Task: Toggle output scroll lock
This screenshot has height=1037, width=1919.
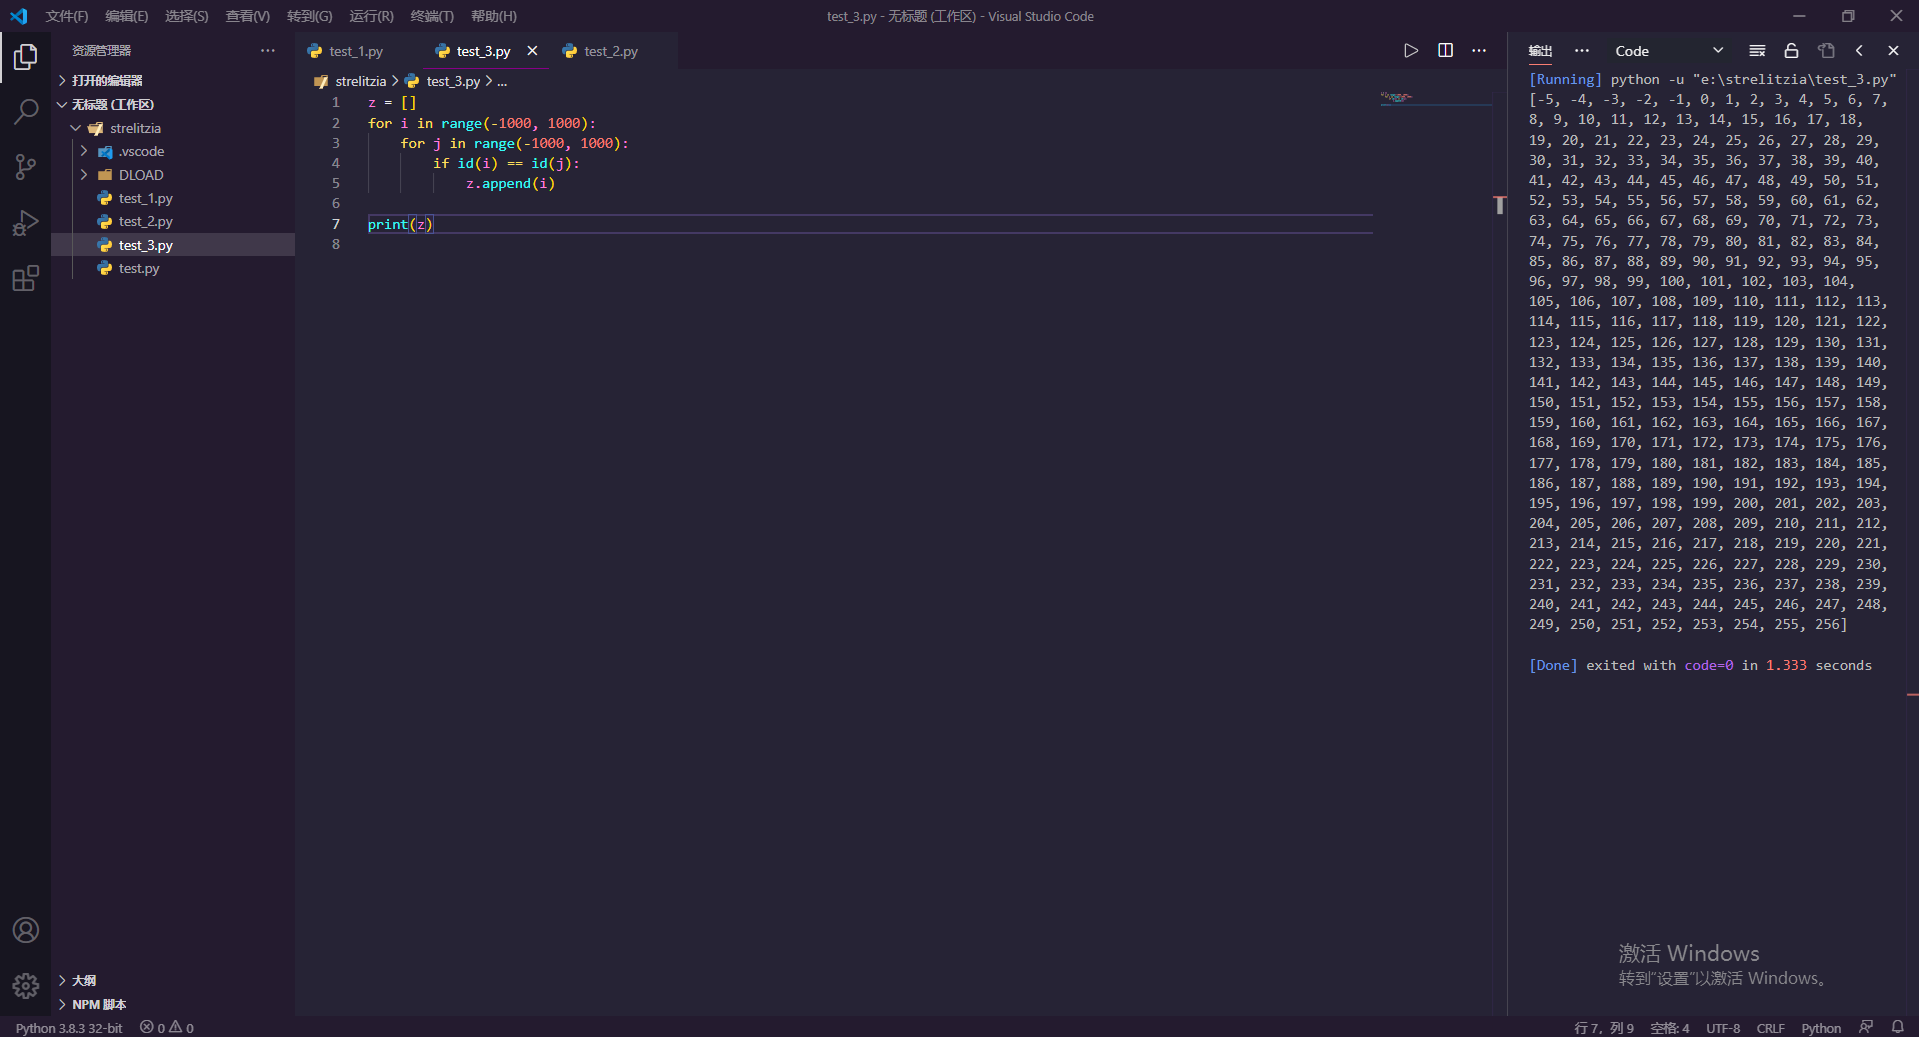Action: (1791, 51)
